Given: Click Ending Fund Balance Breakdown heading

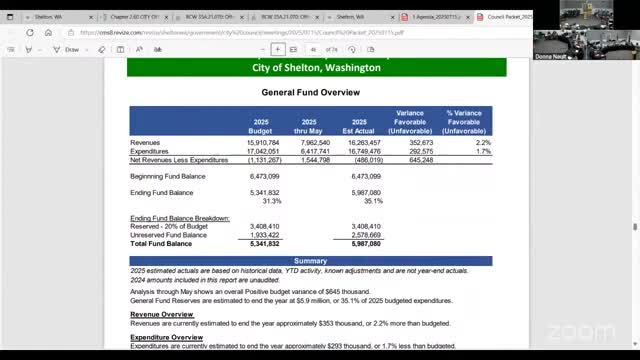Looking at the screenshot, I should [180, 218].
